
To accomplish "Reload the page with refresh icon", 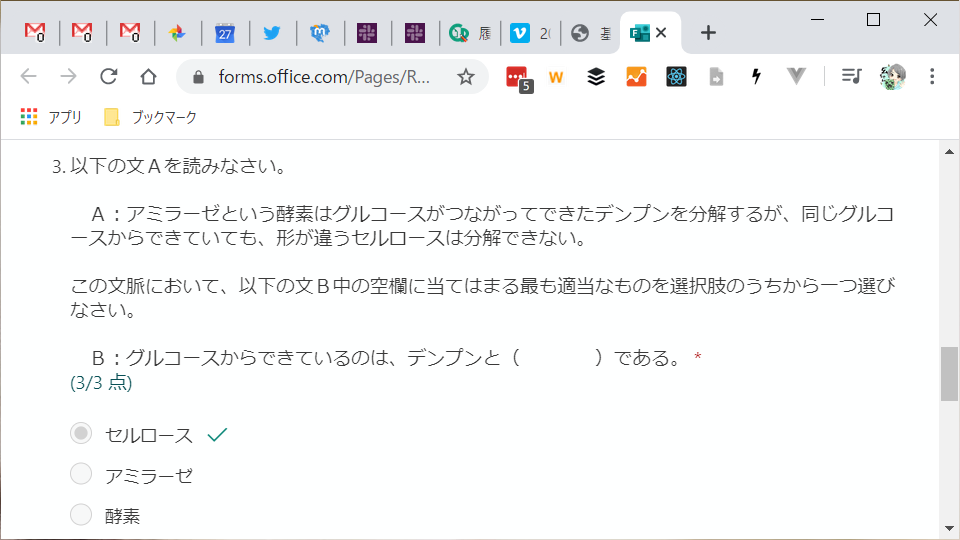I will pyautogui.click(x=109, y=77).
